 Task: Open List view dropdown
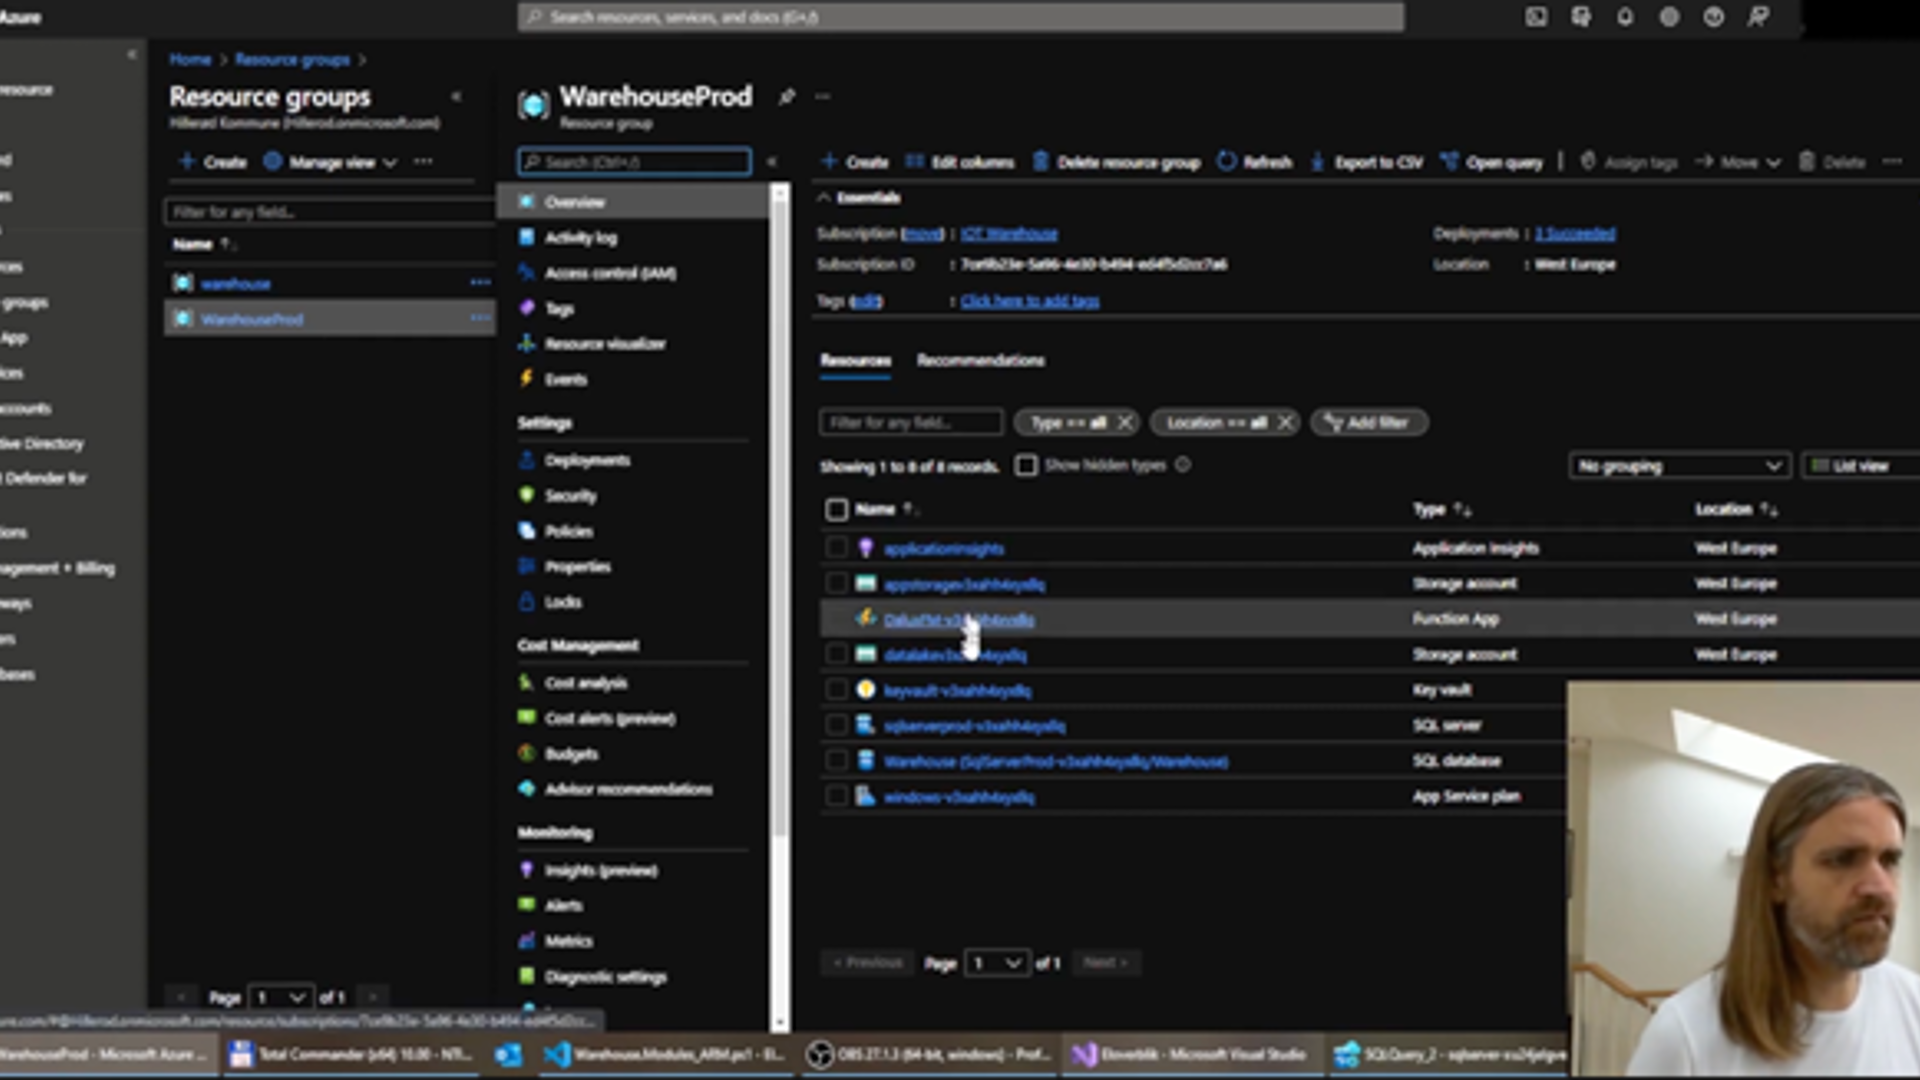[x=1862, y=466]
